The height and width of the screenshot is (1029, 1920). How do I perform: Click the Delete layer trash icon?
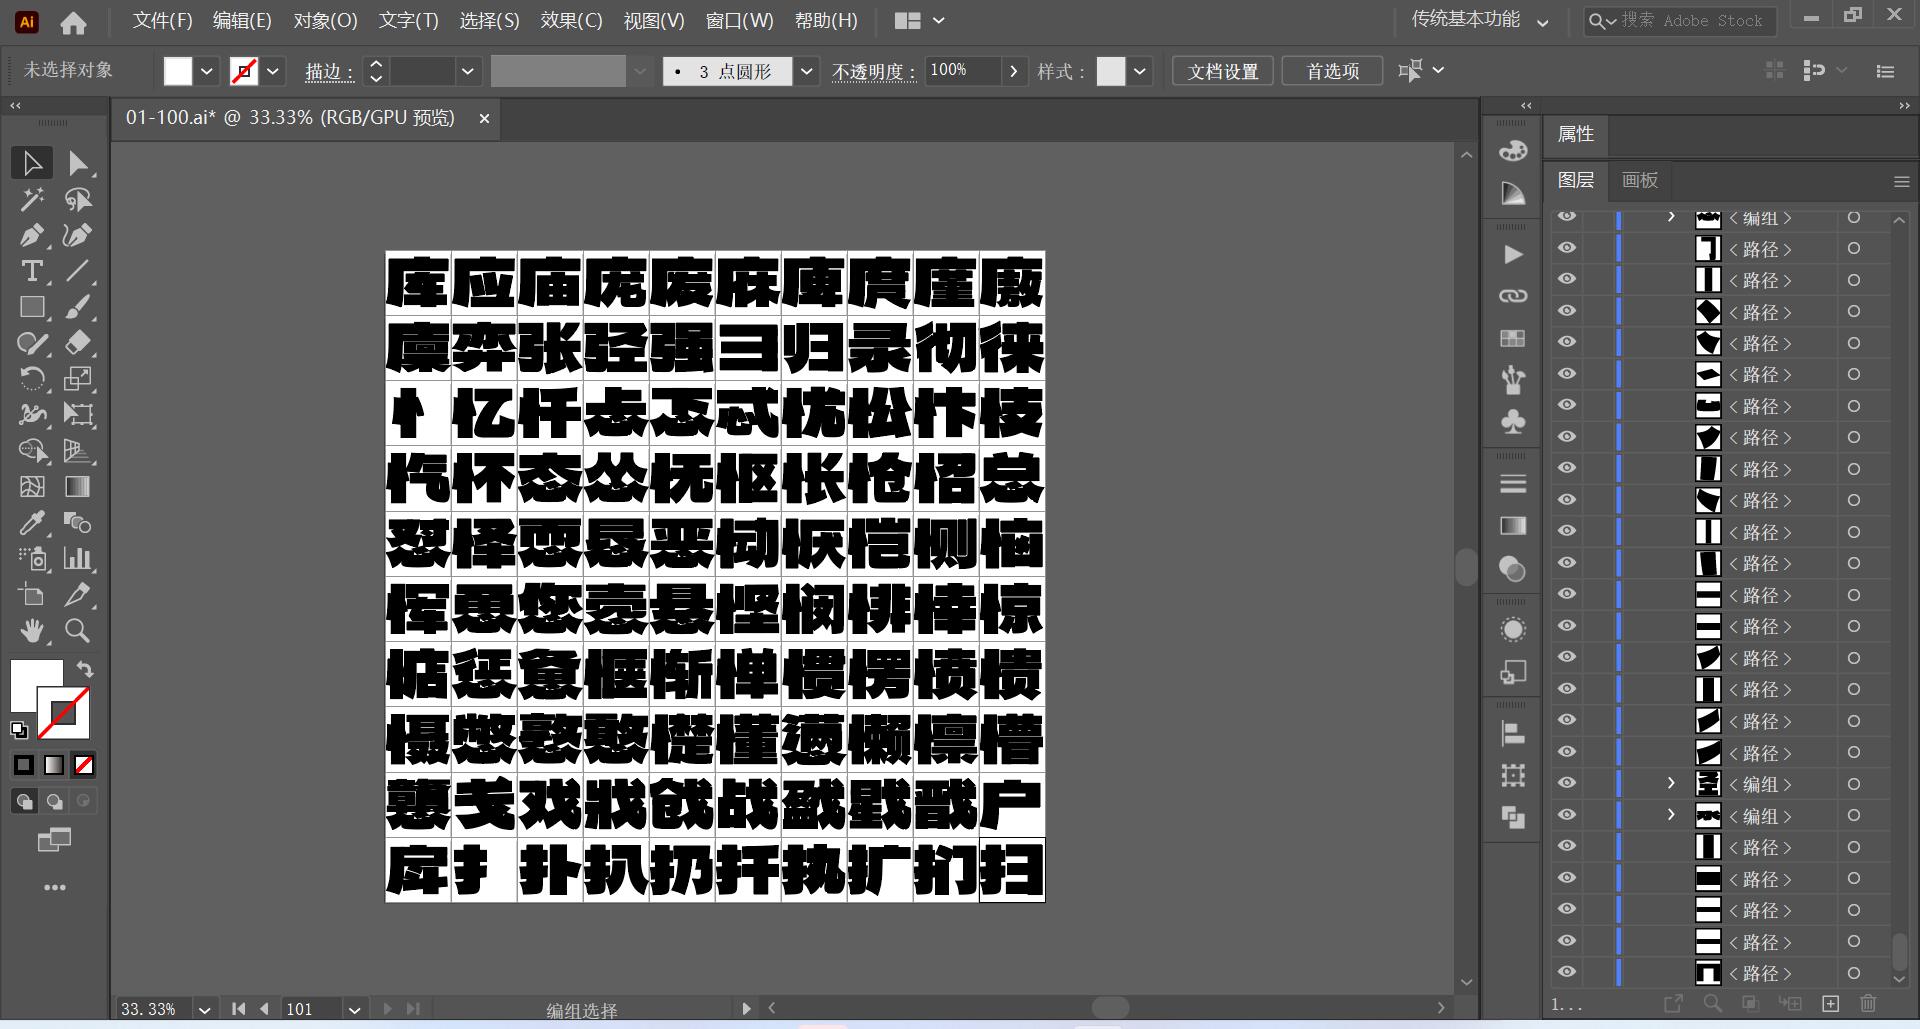(1867, 1003)
